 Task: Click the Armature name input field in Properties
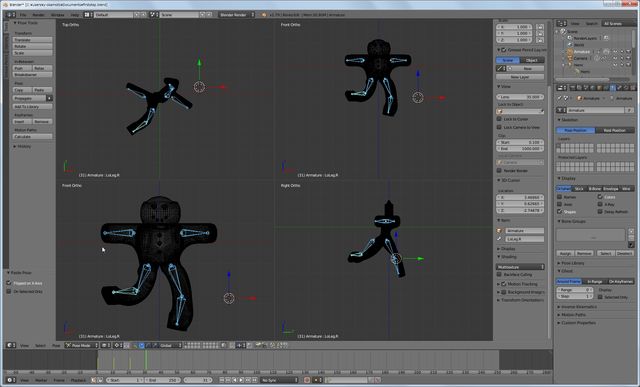595,110
